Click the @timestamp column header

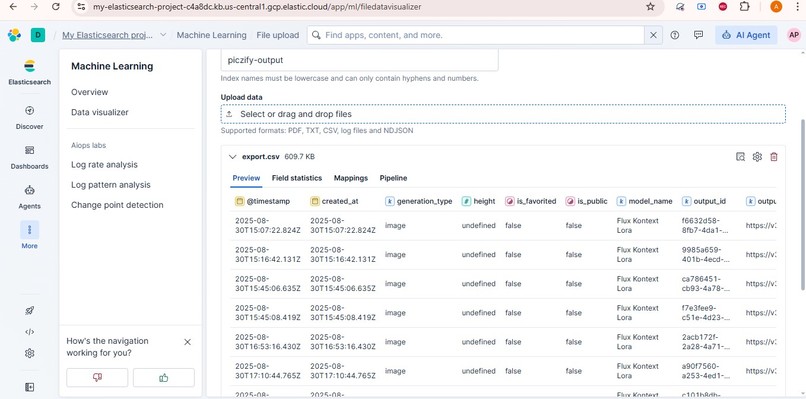(x=262, y=201)
